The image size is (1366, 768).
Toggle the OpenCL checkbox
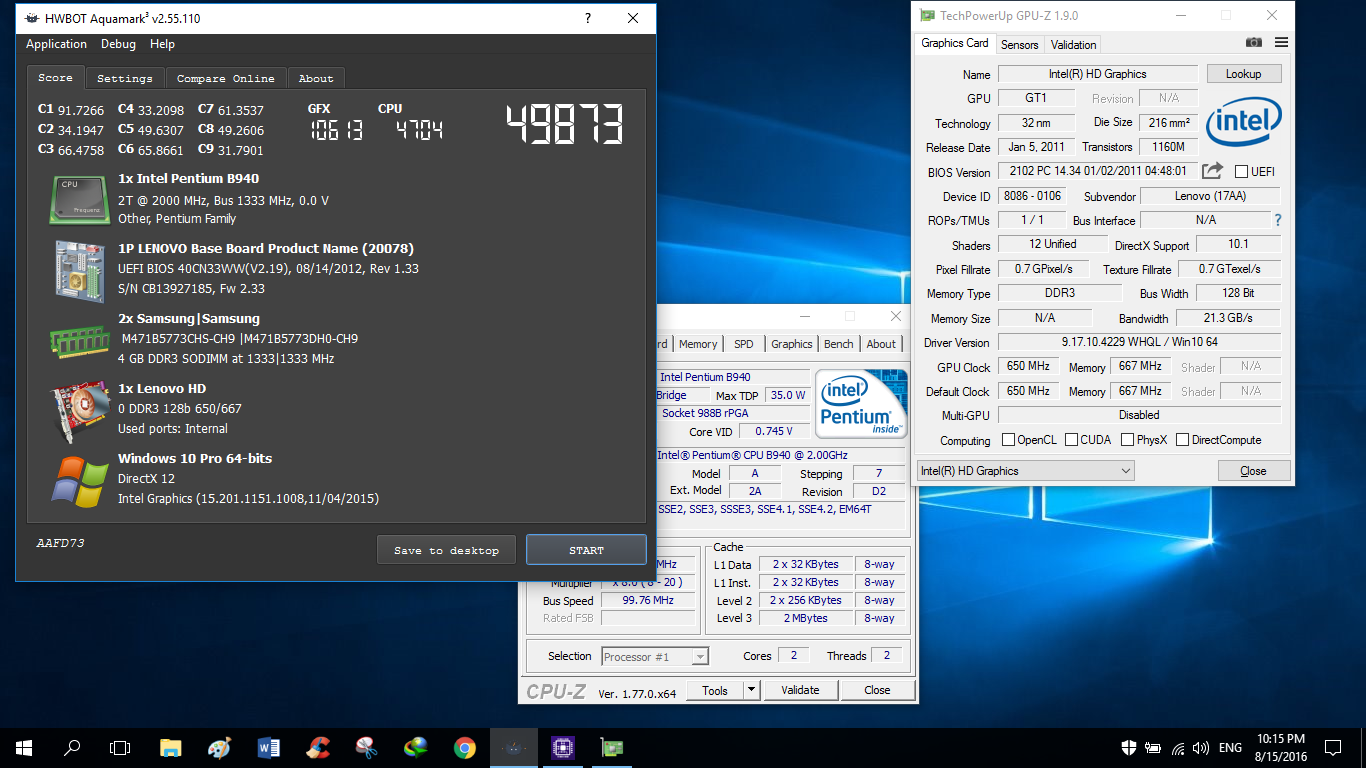[x=1007, y=440]
